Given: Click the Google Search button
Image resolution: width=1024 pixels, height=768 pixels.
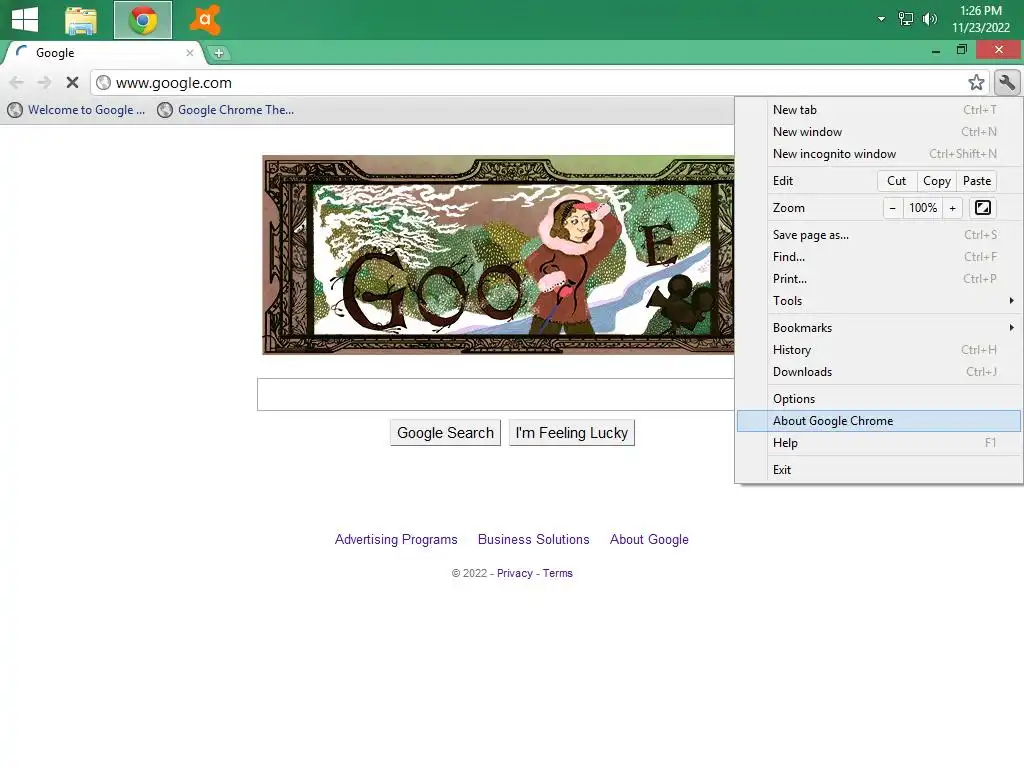Looking at the screenshot, I should [445, 433].
